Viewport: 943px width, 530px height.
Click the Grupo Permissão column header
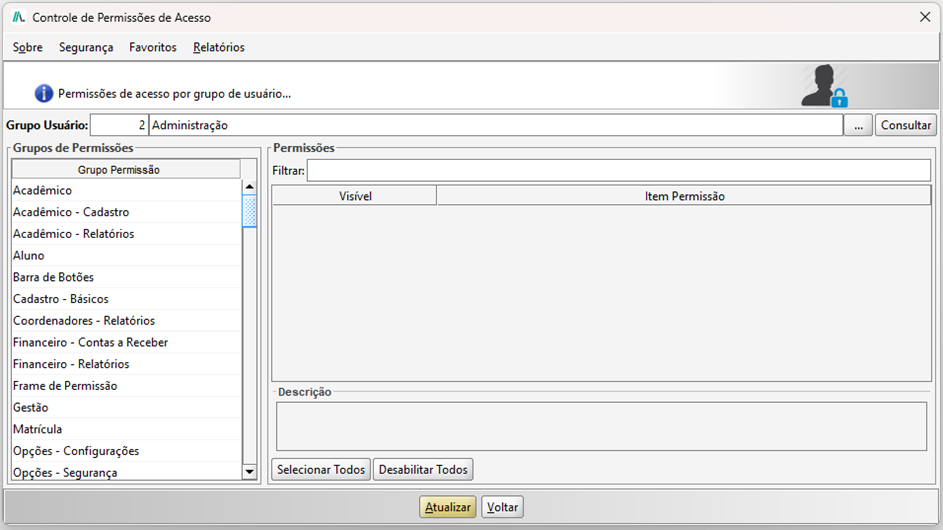[x=126, y=170]
